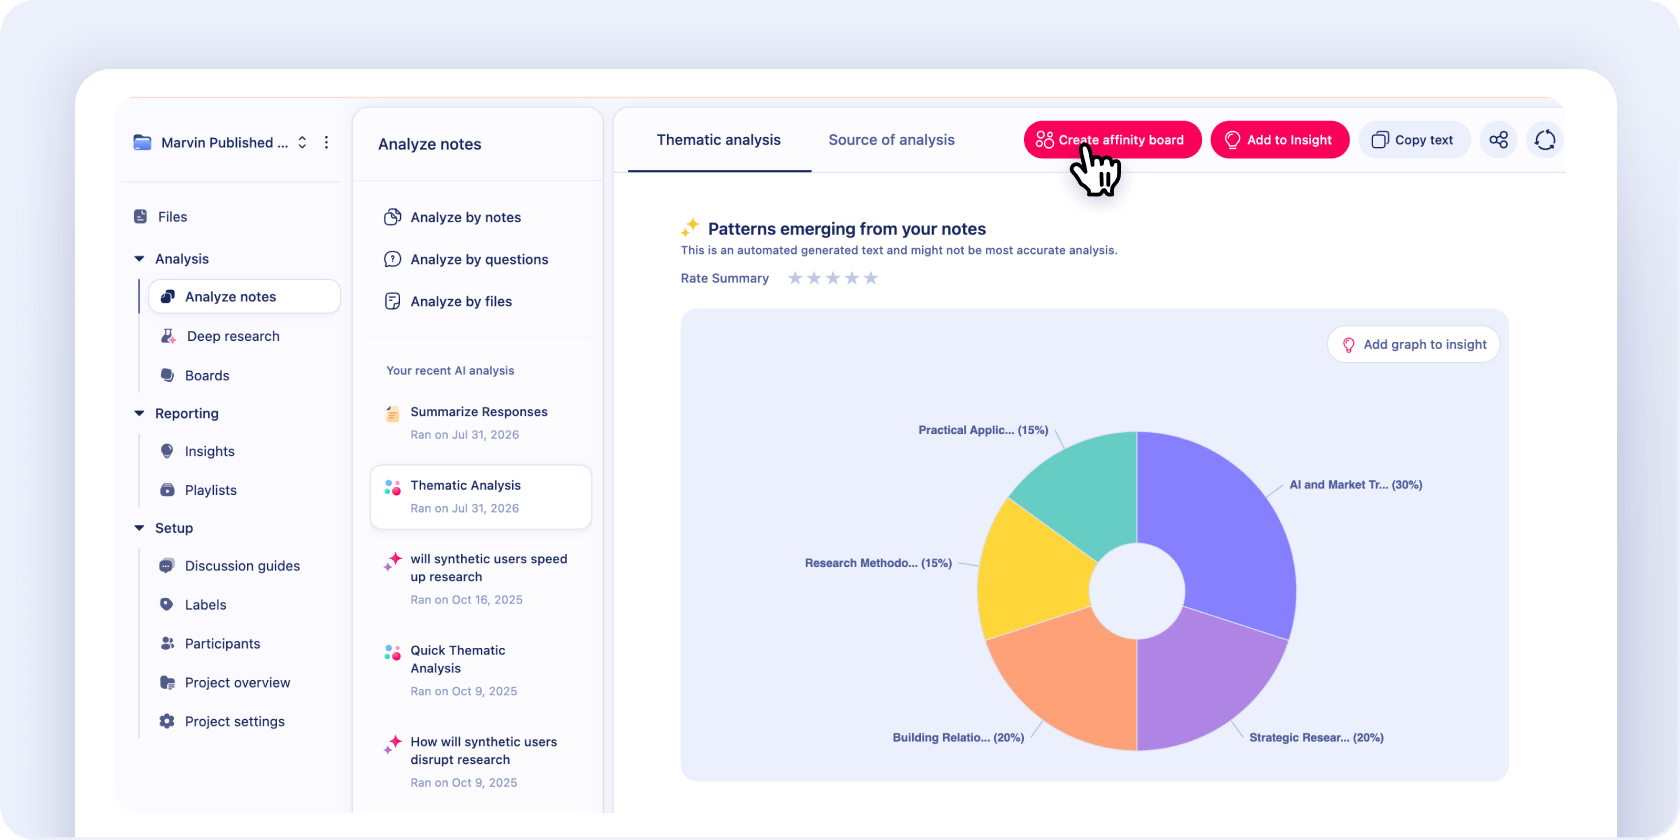Click sparkle icon of 'will synthetic users speed up research'
The image size is (1680, 840).
(x=393, y=561)
